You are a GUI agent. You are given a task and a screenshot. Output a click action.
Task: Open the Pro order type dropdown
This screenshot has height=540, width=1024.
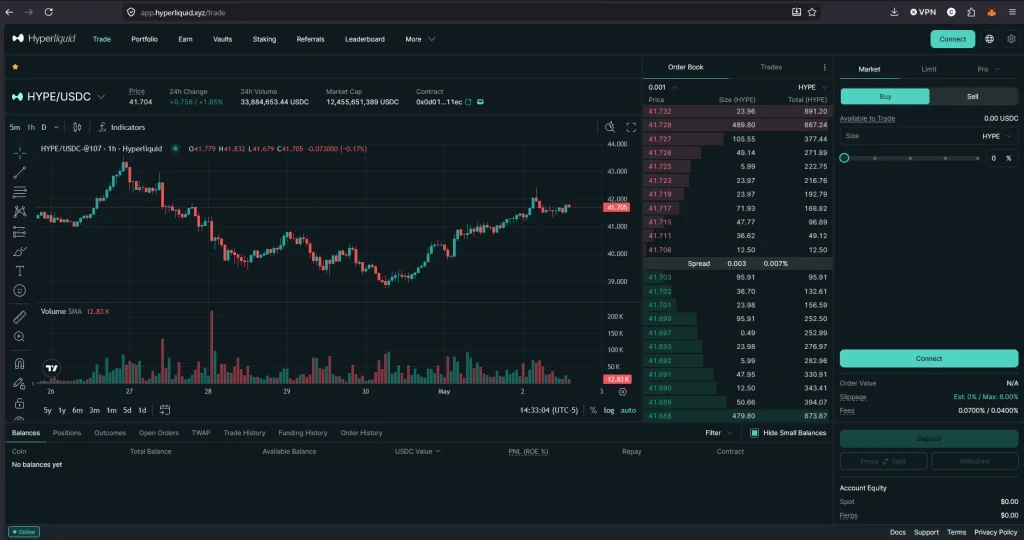[988, 69]
